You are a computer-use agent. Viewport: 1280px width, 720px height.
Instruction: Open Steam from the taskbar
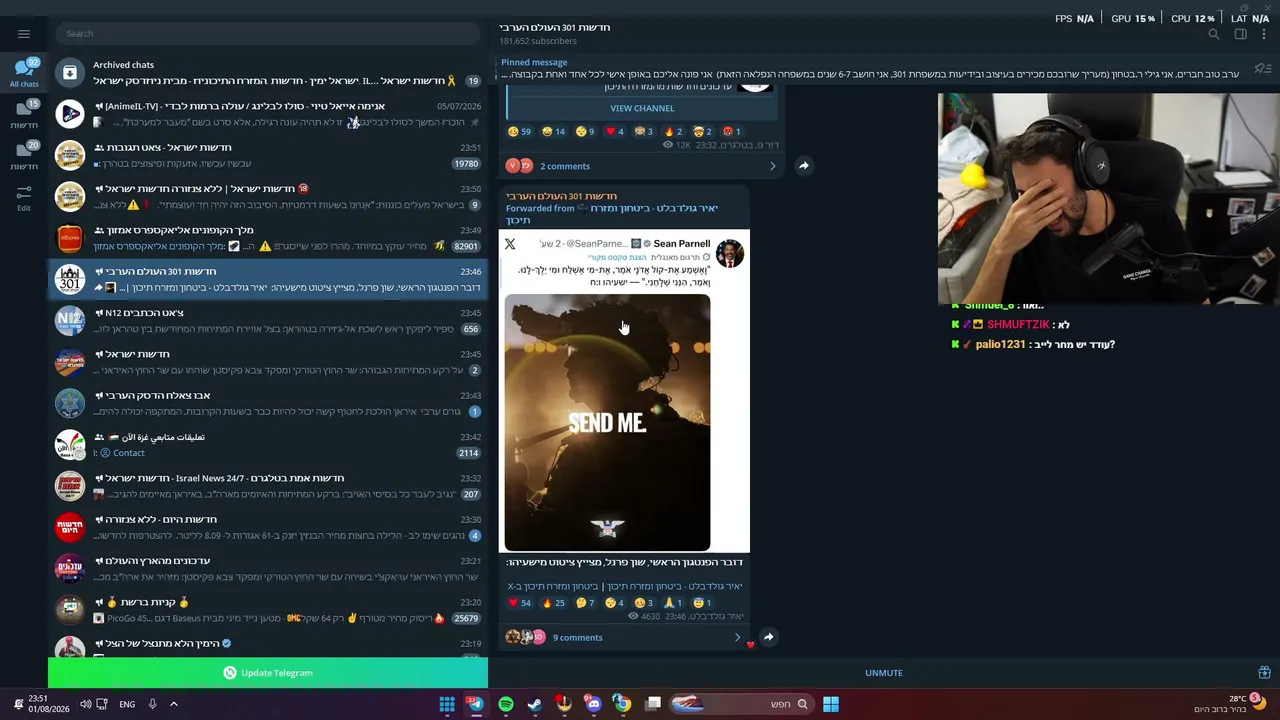point(534,704)
